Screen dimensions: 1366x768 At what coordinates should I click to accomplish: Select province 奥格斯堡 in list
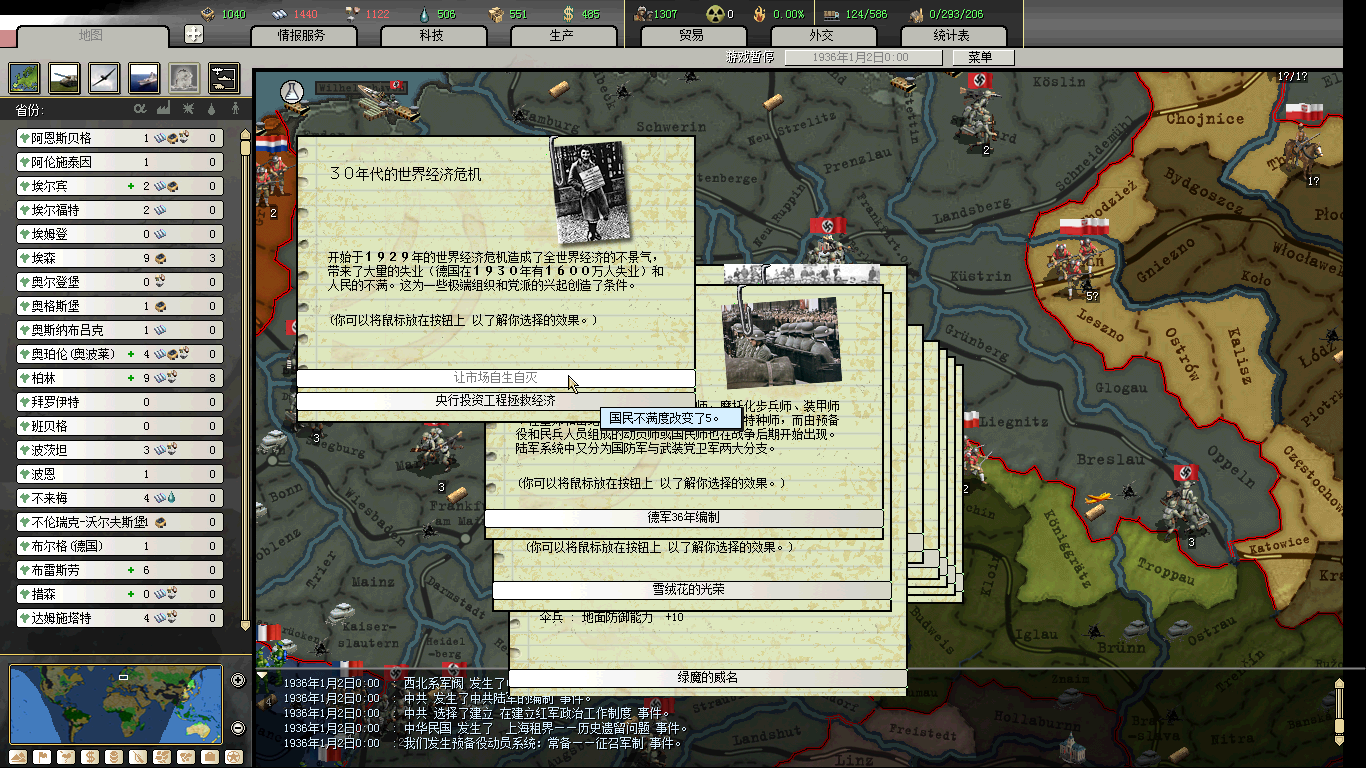(x=119, y=306)
